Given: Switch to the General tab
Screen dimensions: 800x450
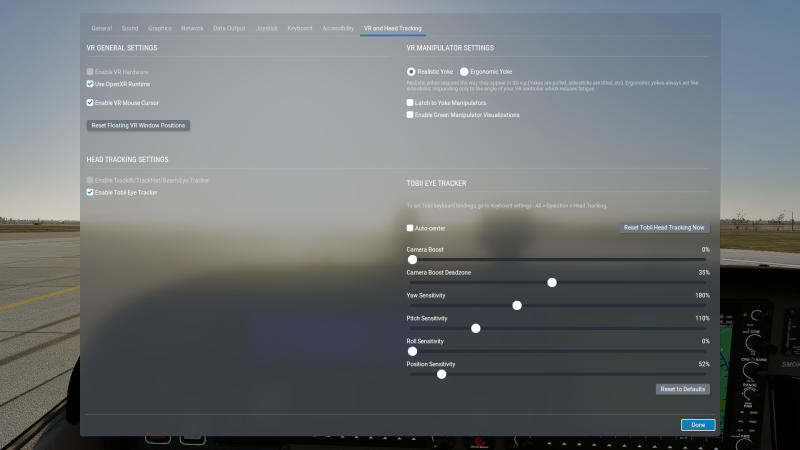Looking at the screenshot, I should tap(101, 28).
